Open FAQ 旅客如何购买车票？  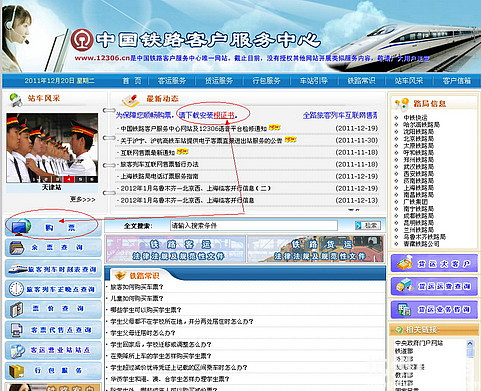tap(137, 287)
